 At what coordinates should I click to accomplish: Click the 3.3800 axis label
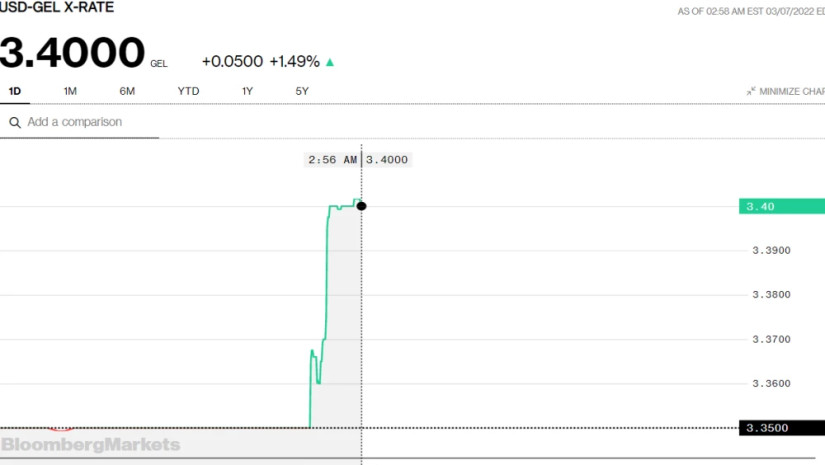click(771, 295)
